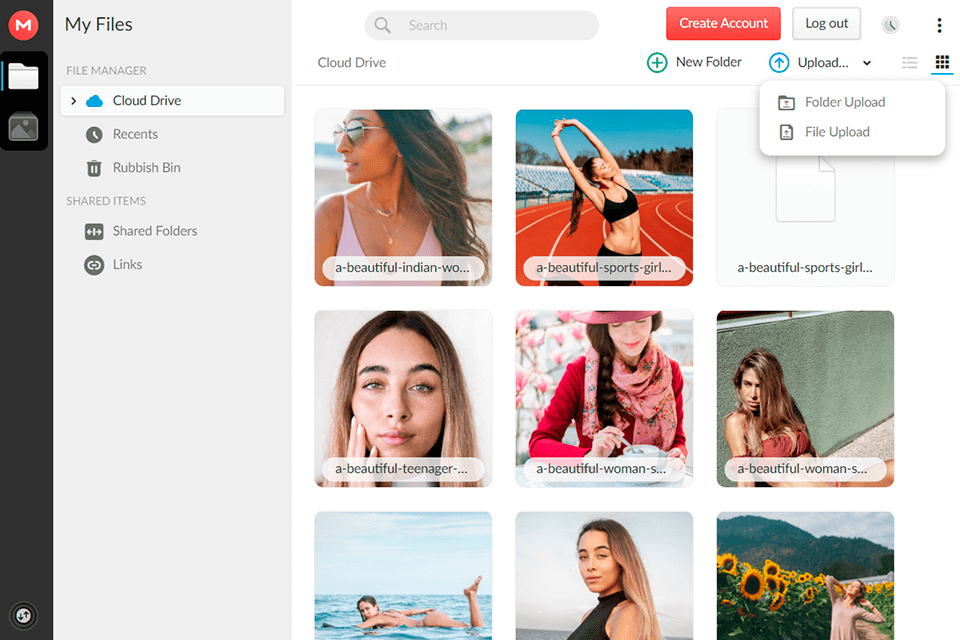Click the trash icon next to Rubbish Bin
Screen dimensions: 960x640
point(94,168)
